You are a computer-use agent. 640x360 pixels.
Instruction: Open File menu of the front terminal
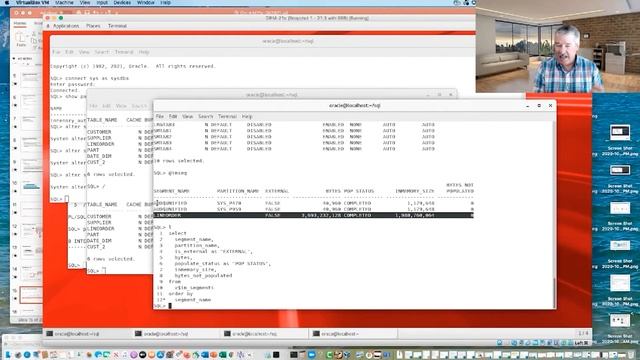pos(160,116)
